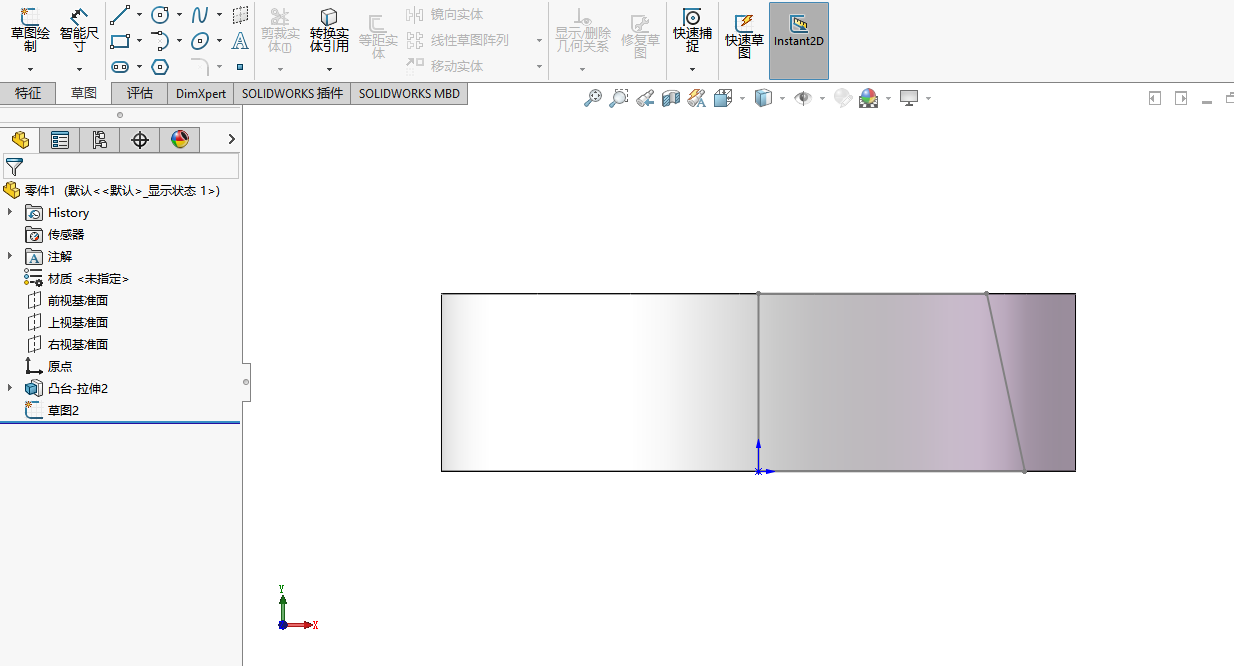Select the Spline sketch tool
This screenshot has height=666, width=1234.
[200, 15]
